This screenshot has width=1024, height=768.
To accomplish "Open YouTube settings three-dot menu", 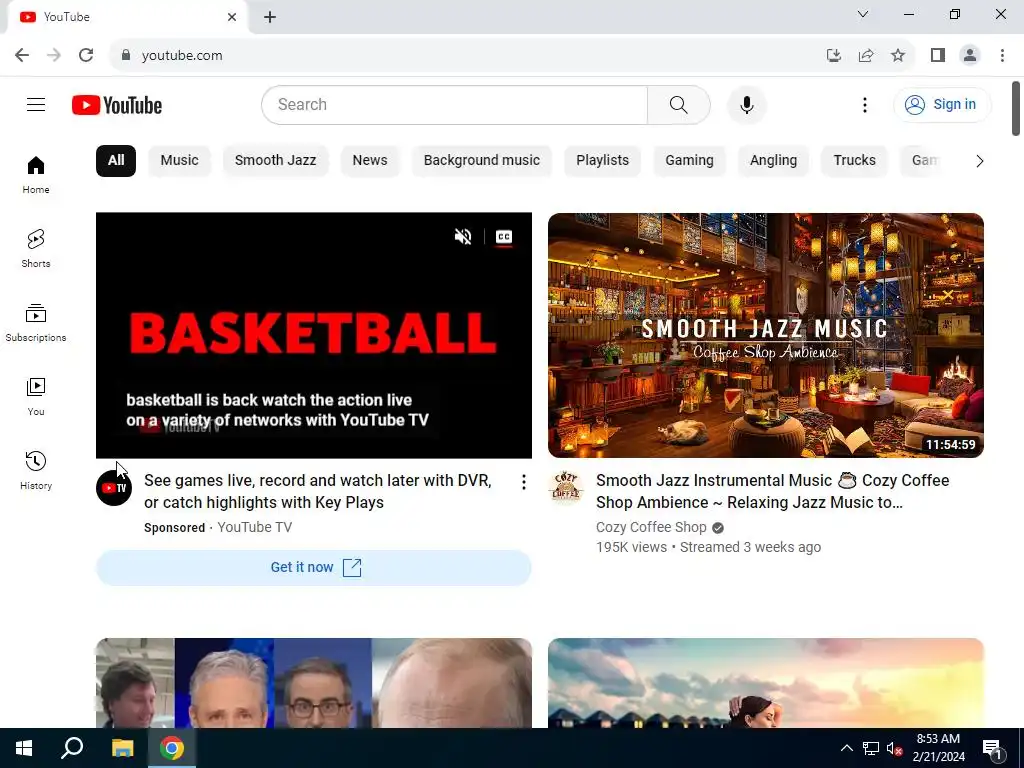I will pos(865,104).
